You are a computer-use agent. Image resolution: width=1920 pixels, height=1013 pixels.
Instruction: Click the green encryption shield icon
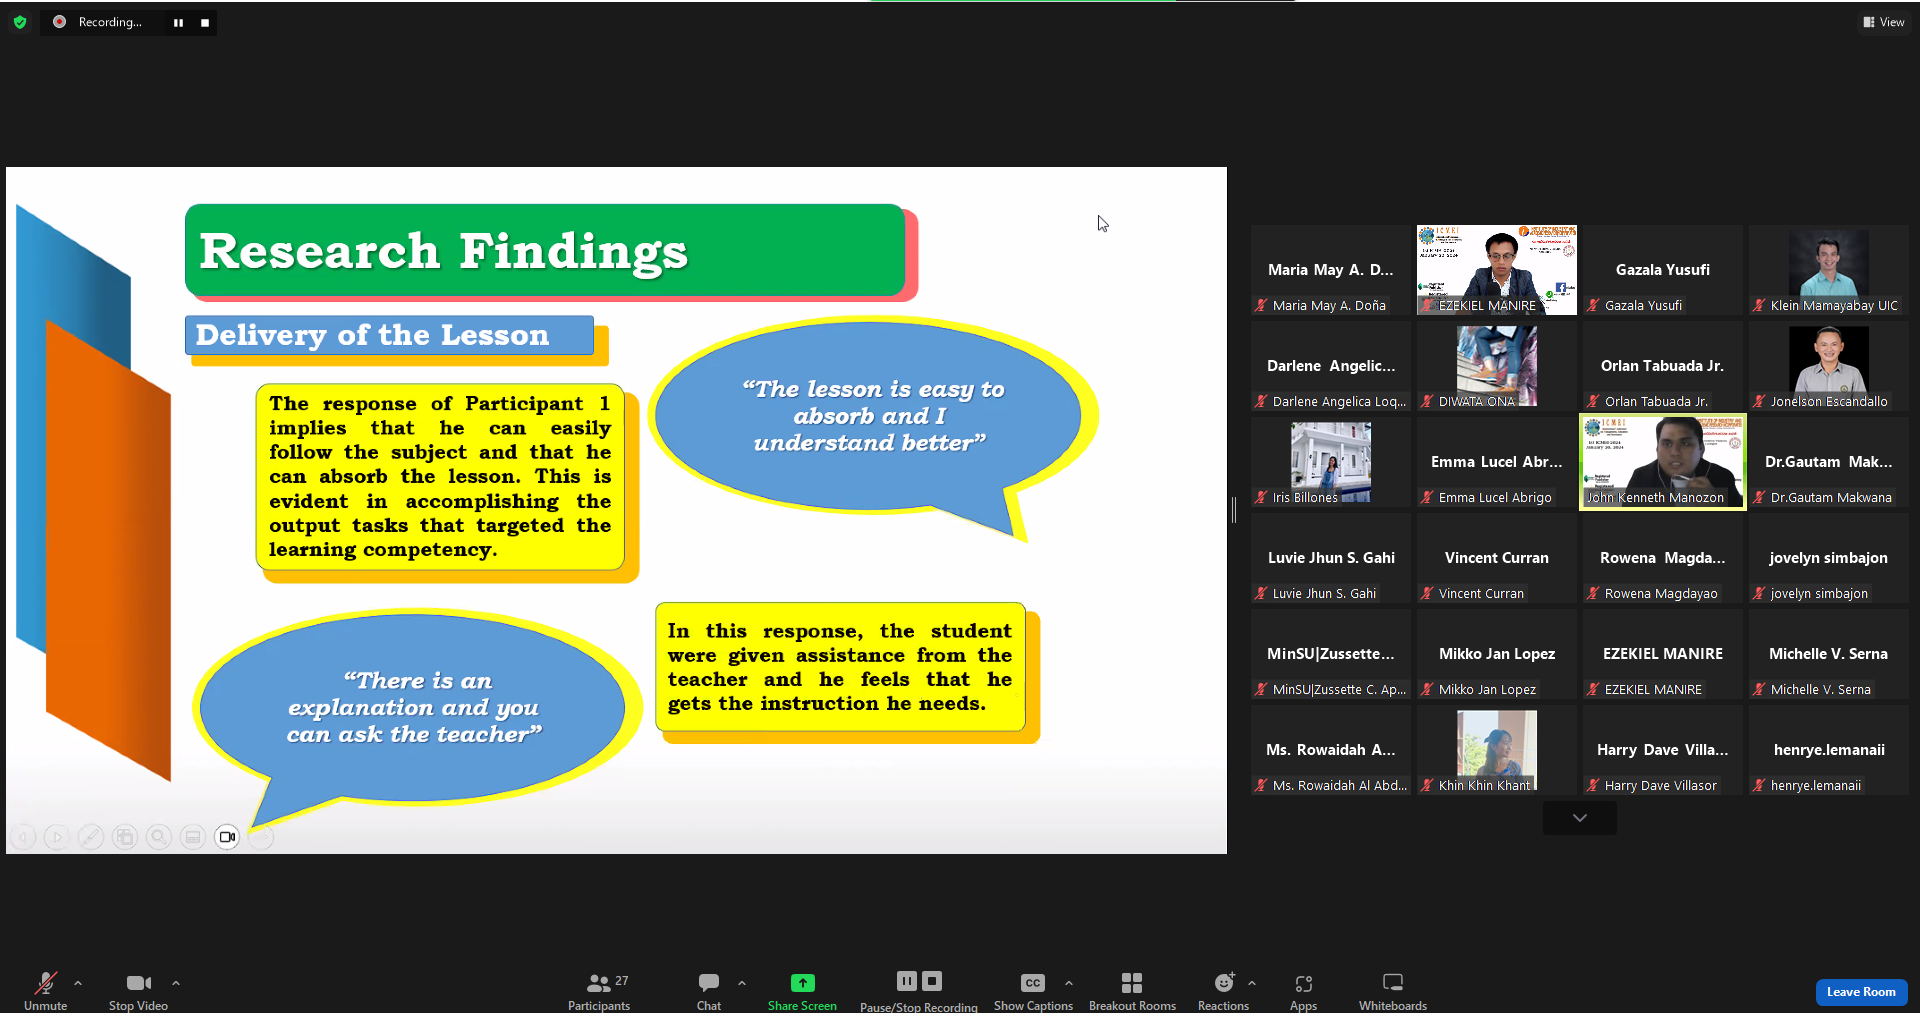(x=20, y=22)
